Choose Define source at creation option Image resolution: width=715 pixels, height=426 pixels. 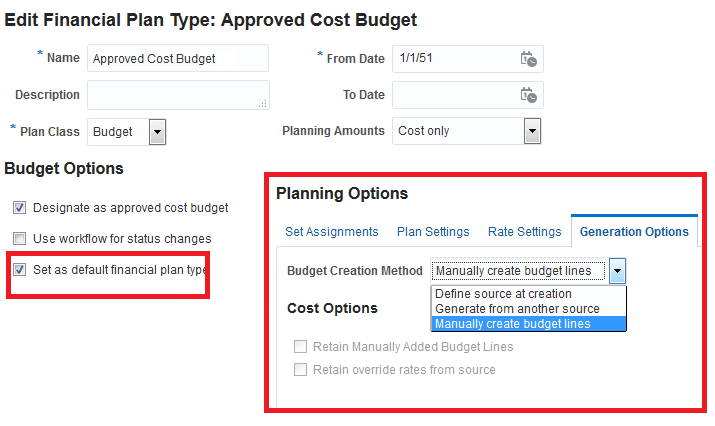pos(503,294)
